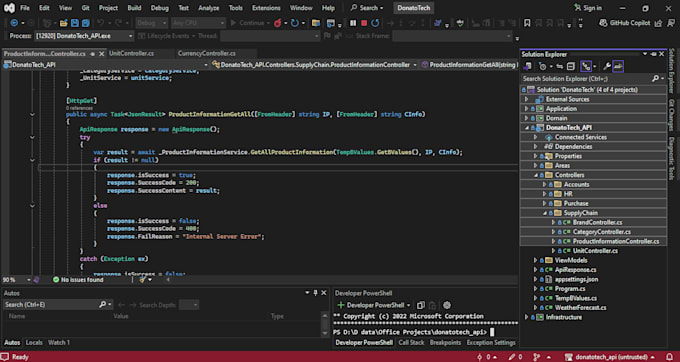Collapse the SupplyChain folder

[544, 213]
